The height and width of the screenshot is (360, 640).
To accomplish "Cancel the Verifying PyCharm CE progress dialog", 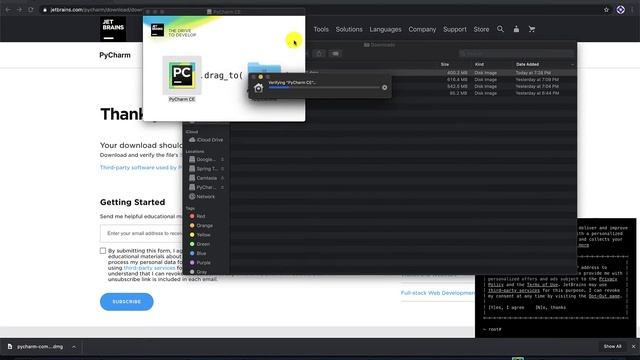I will pyautogui.click(x=384, y=87).
